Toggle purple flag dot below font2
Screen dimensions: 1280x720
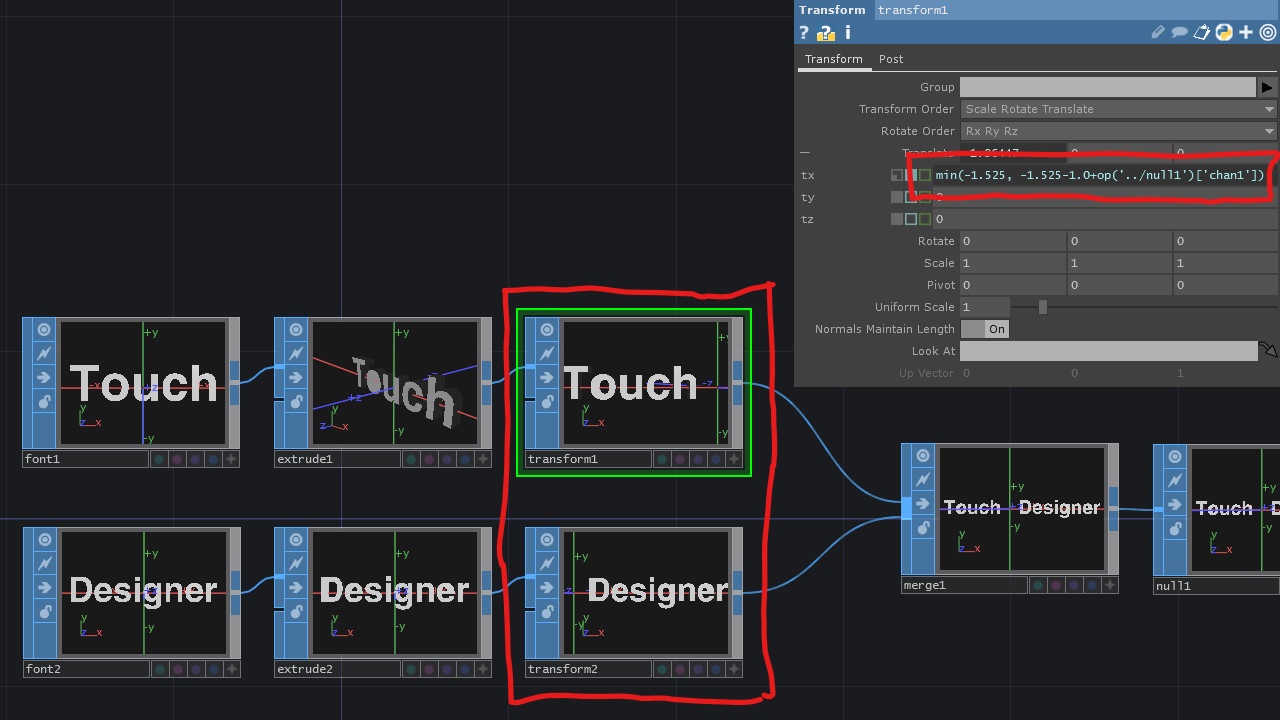[x=195, y=669]
